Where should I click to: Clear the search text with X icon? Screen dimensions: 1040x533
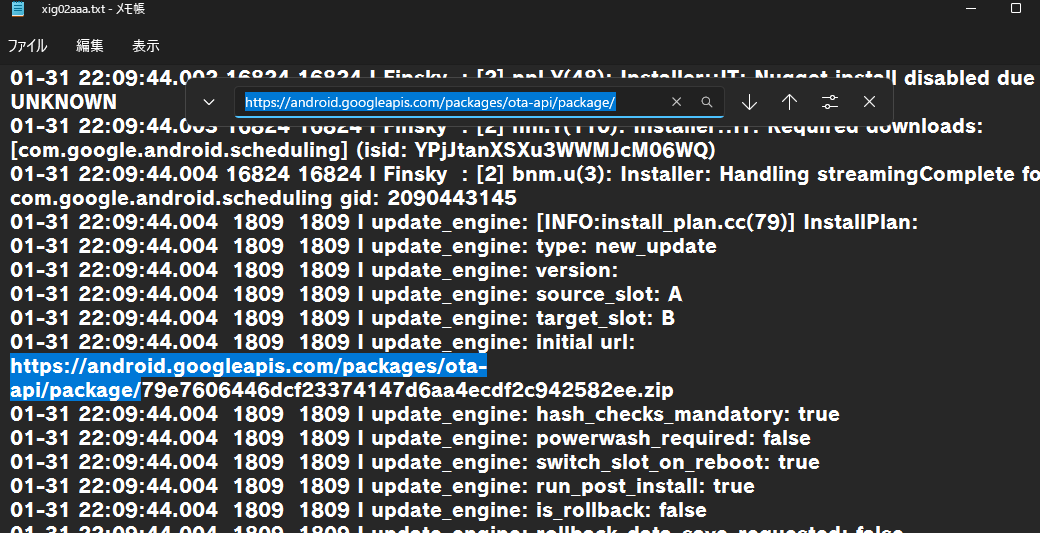pos(676,102)
